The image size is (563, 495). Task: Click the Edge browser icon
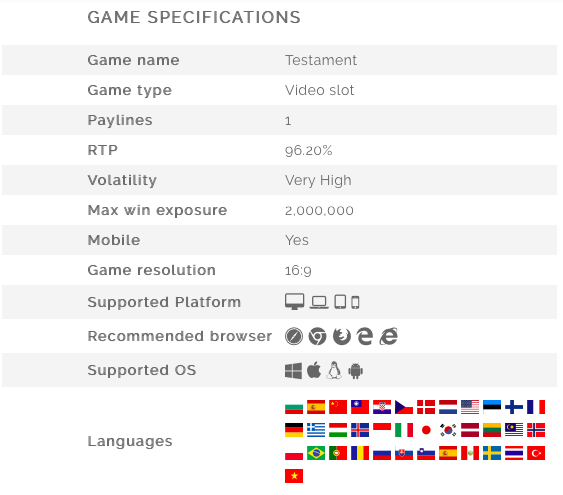[x=364, y=336]
